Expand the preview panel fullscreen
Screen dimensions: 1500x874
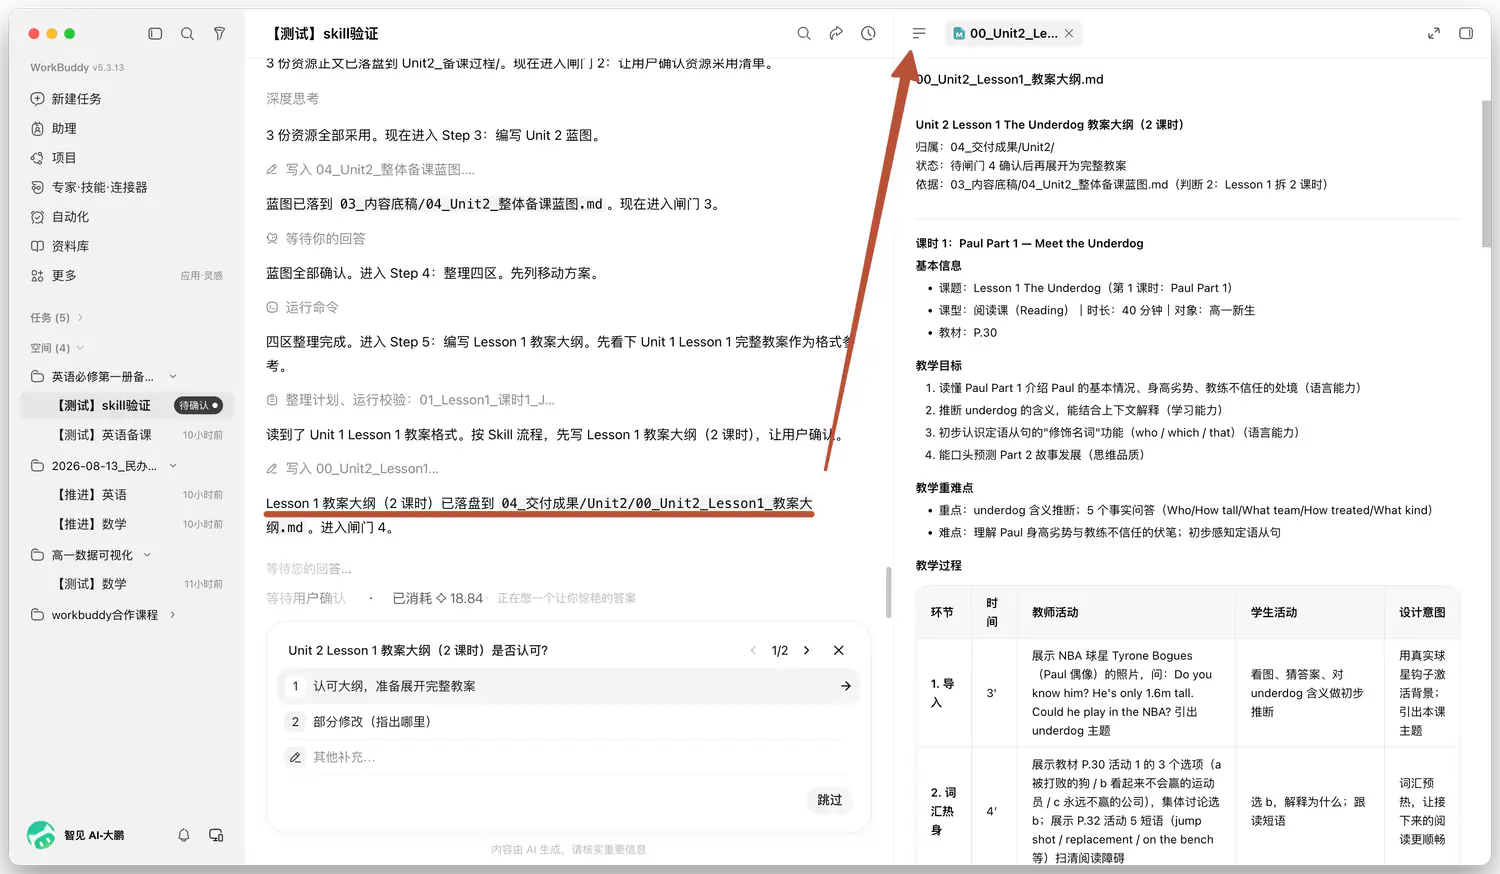tap(1433, 34)
